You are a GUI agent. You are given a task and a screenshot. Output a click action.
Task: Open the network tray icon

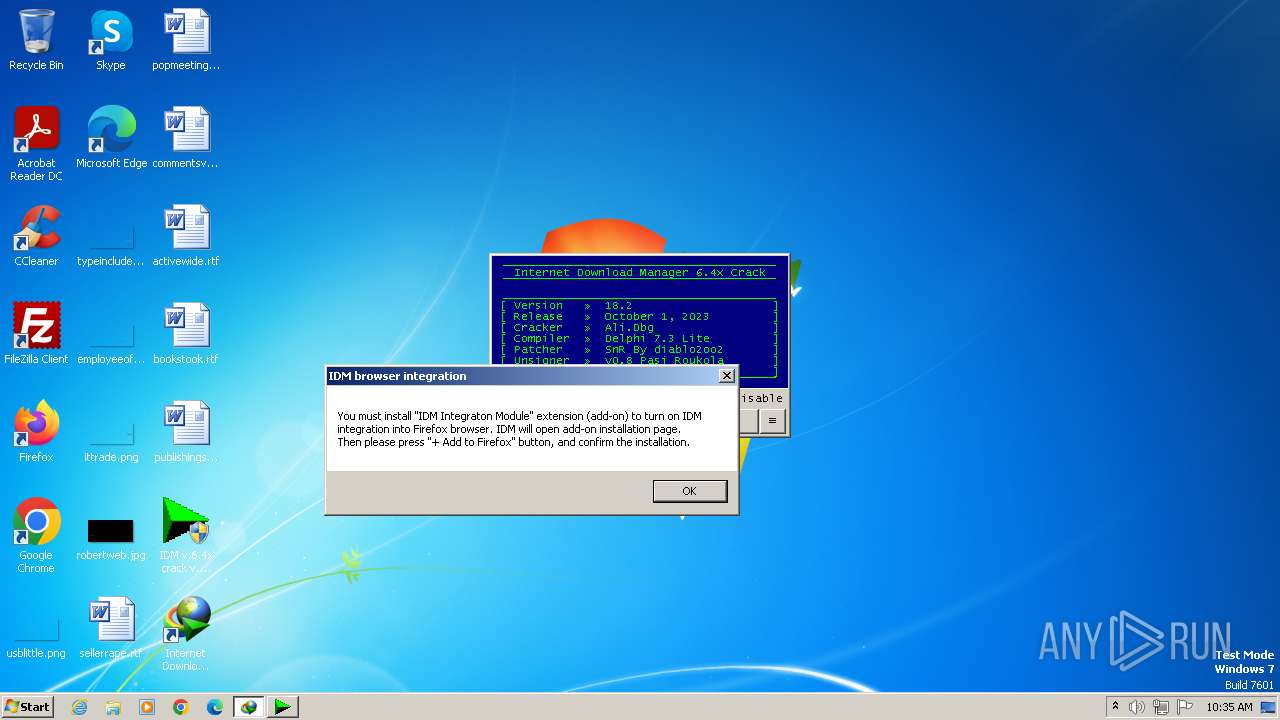[1161, 707]
